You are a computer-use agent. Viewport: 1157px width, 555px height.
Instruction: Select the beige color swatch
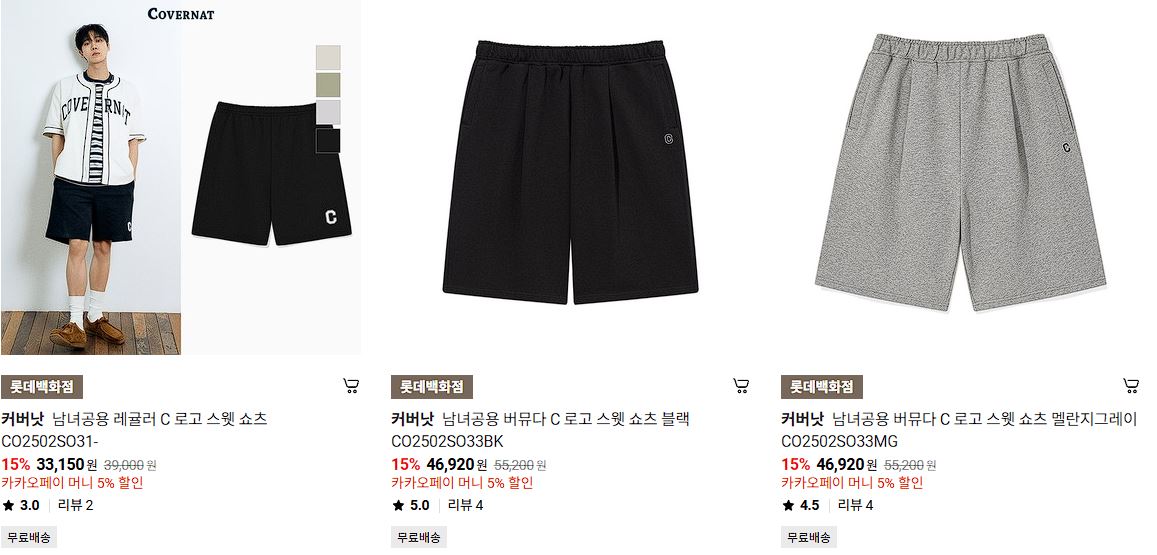tap(328, 58)
